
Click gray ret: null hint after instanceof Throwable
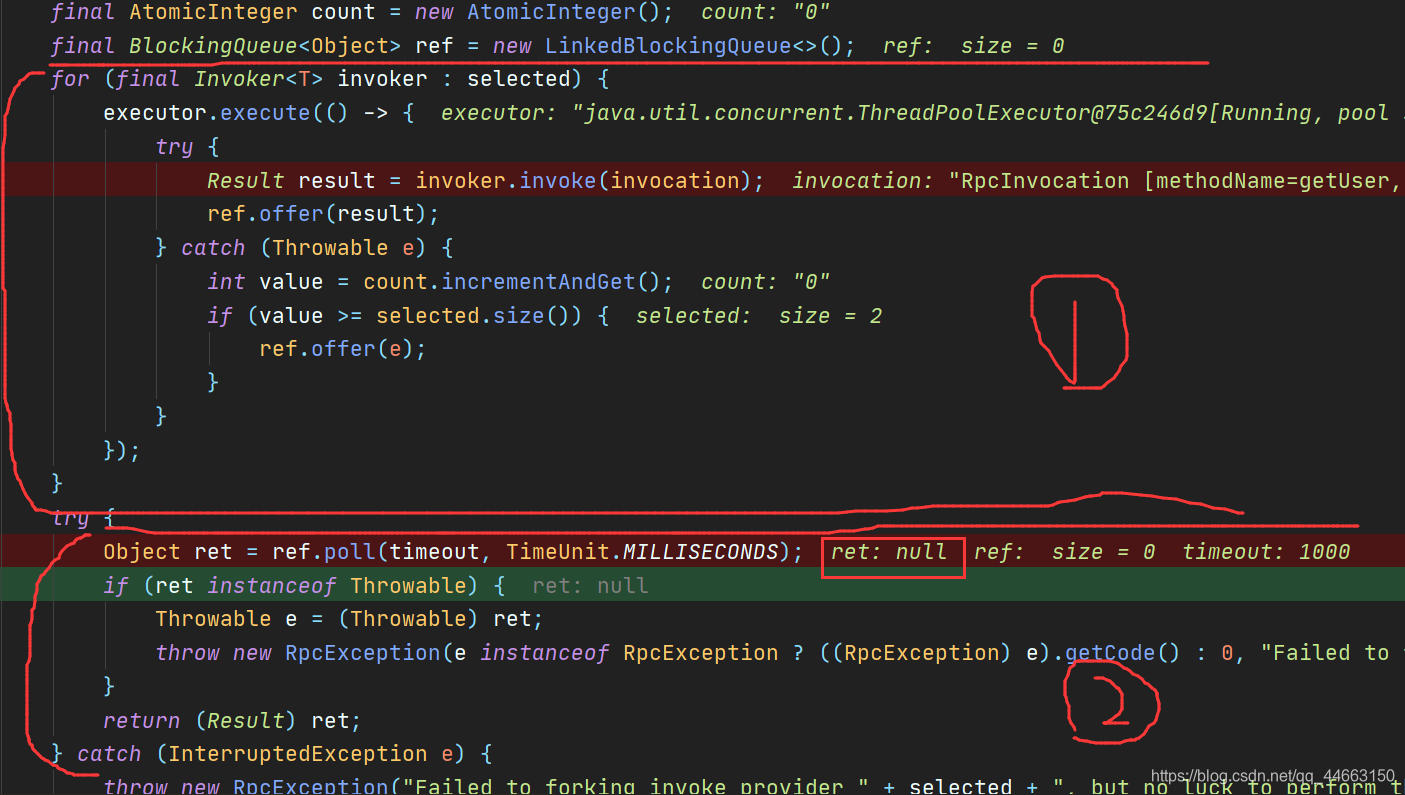pyautogui.click(x=590, y=586)
